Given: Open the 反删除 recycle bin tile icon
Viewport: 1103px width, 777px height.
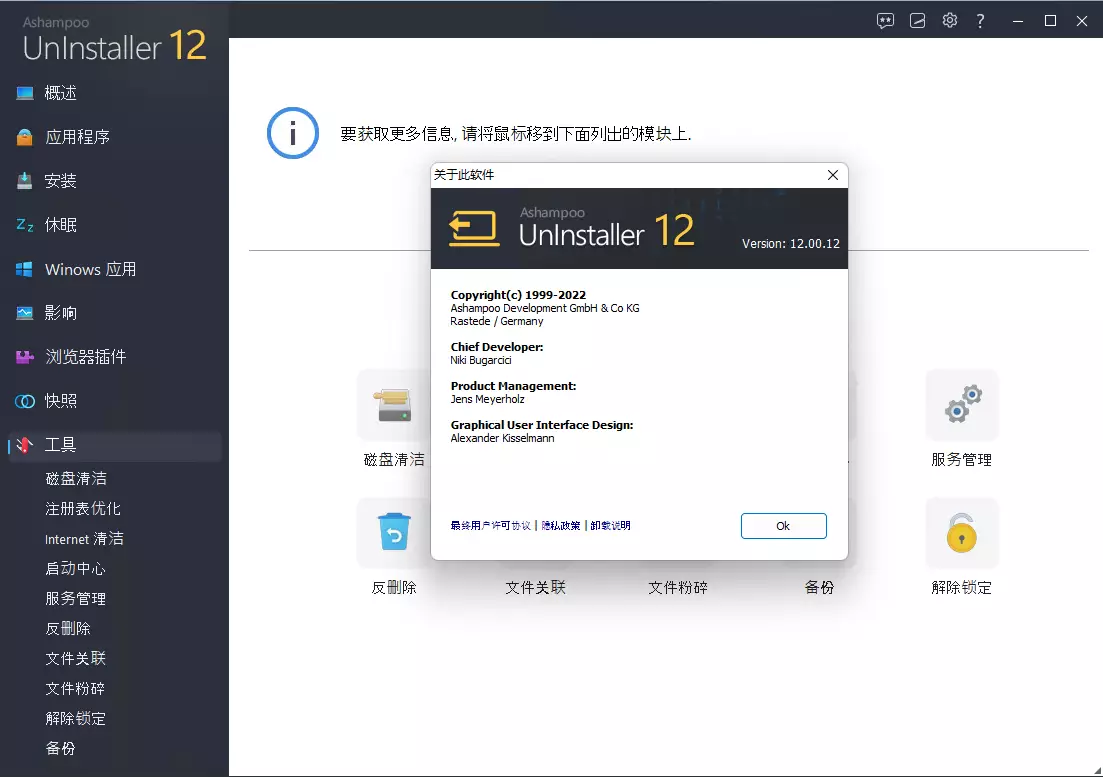Looking at the screenshot, I should [x=394, y=532].
